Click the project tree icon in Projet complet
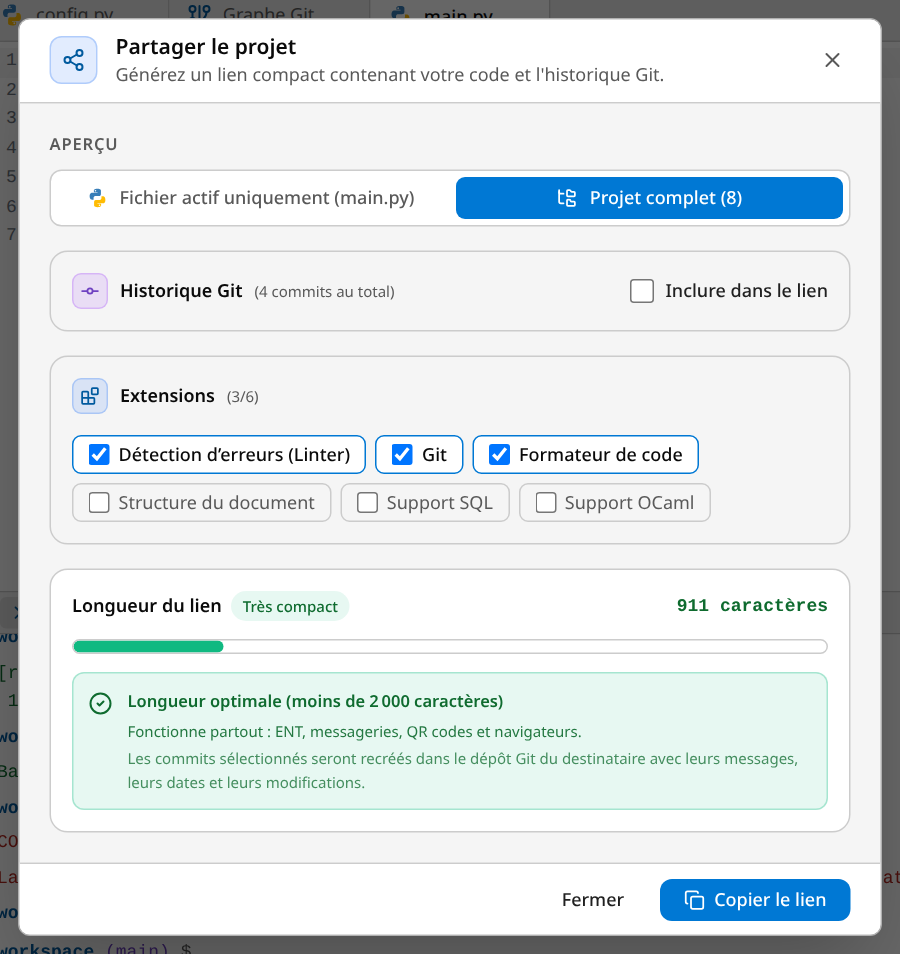Image resolution: width=900 pixels, height=954 pixels. [x=567, y=198]
